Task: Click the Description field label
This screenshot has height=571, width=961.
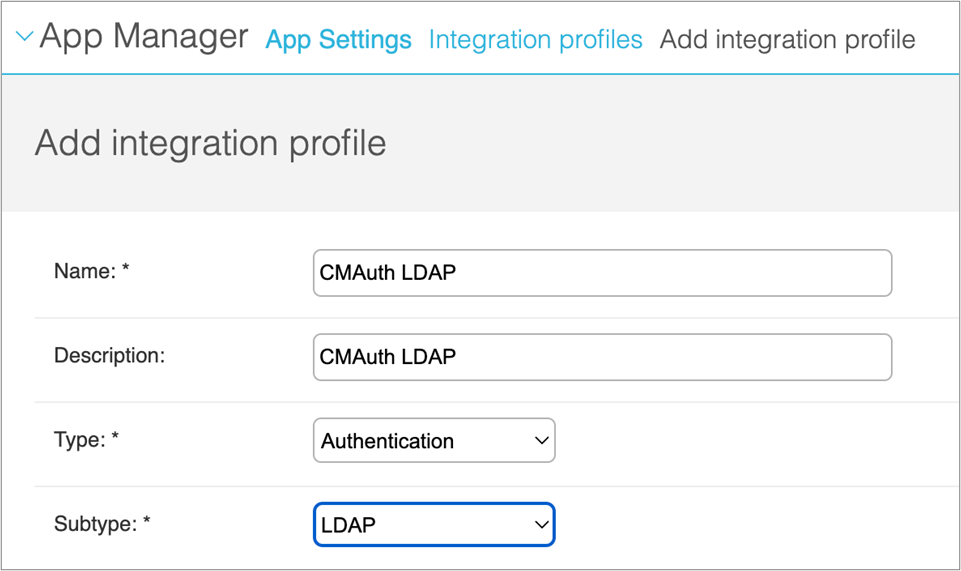Action: [x=109, y=355]
